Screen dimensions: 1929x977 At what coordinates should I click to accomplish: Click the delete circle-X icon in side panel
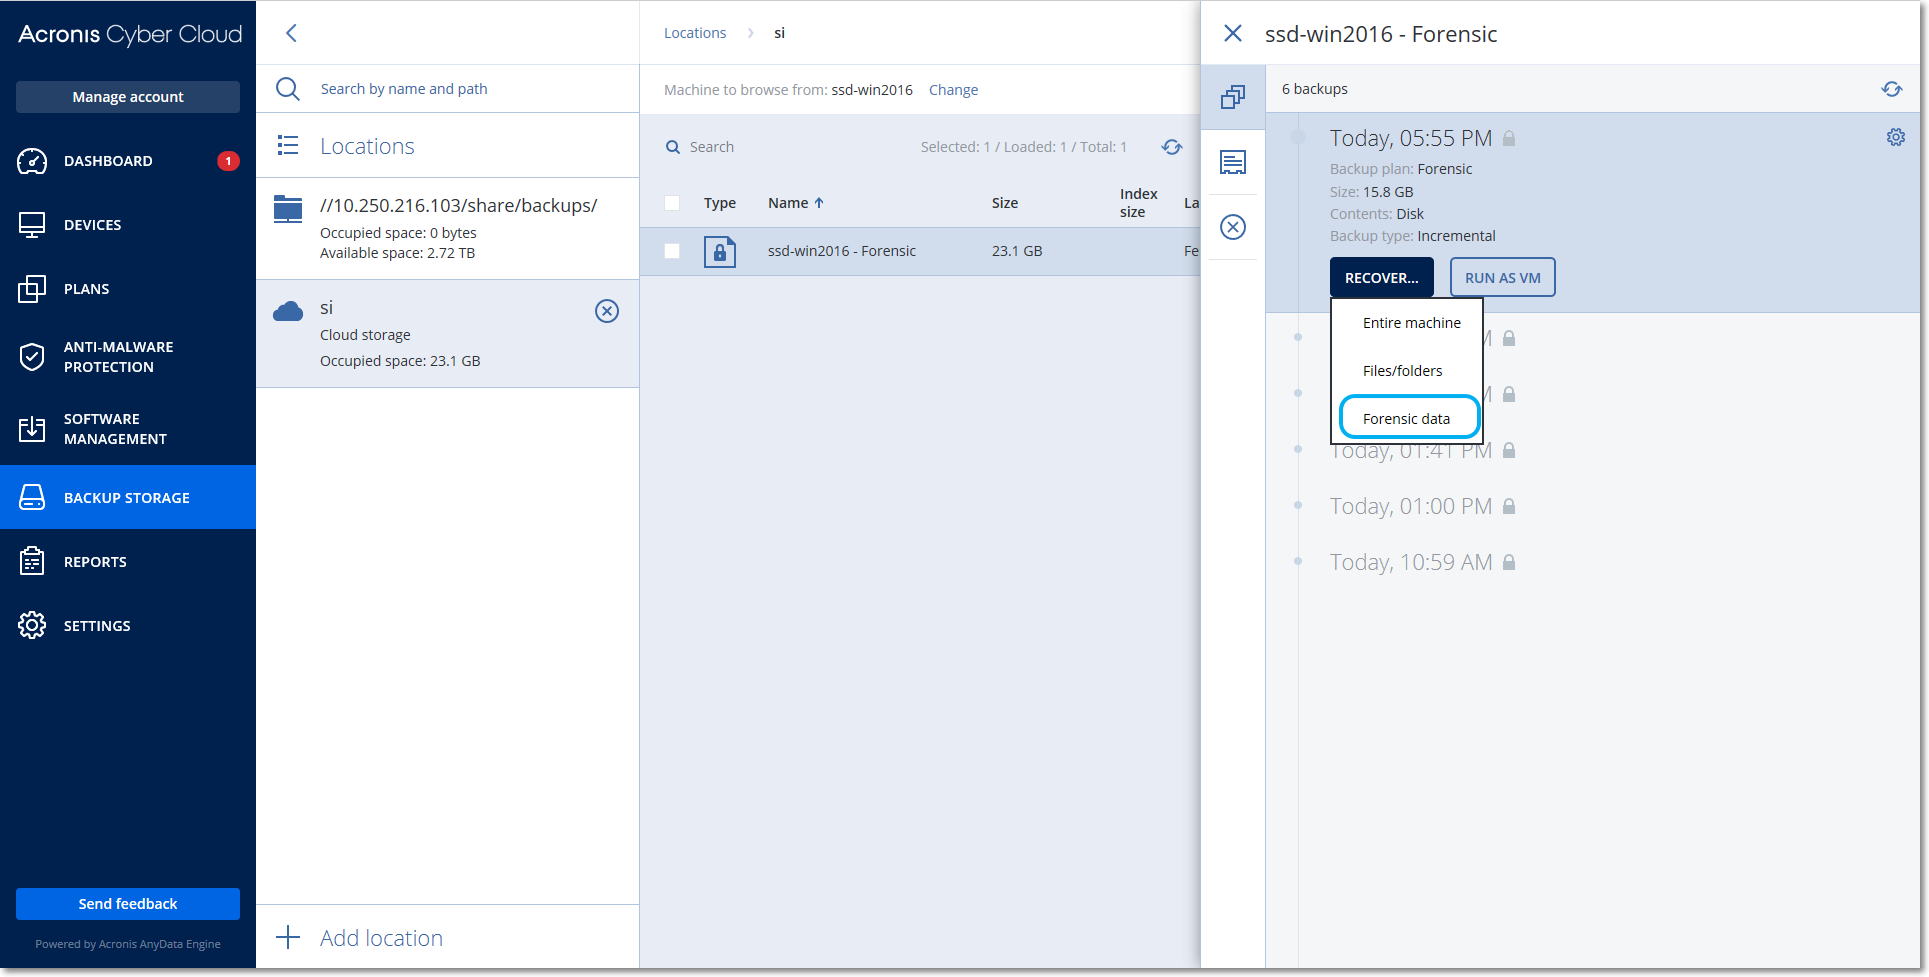[1233, 227]
